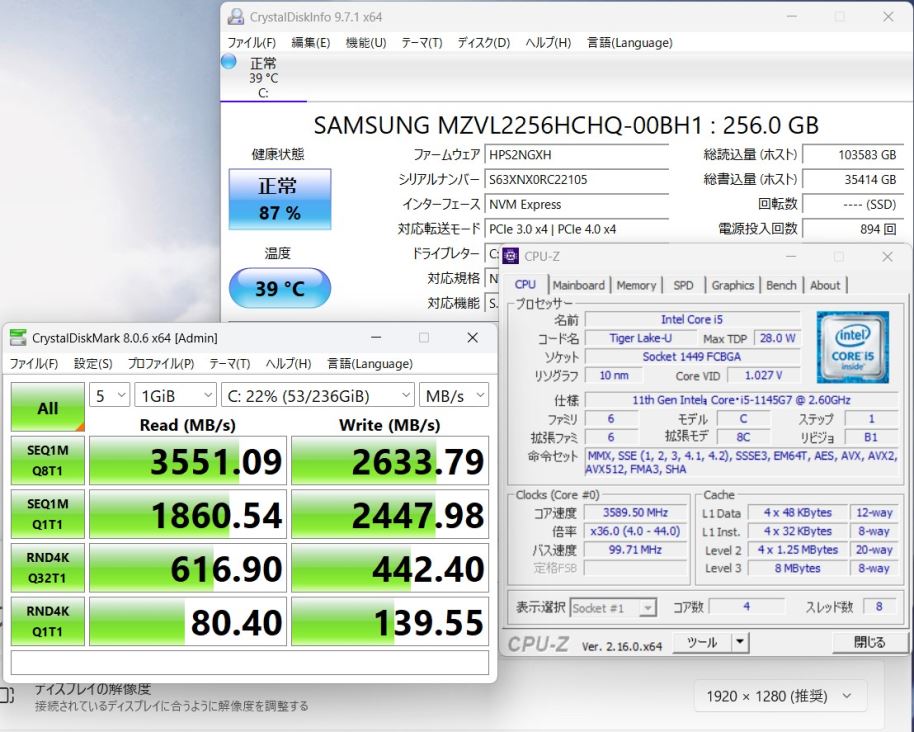Run the SEQ1M Q1T1 test

[48, 514]
